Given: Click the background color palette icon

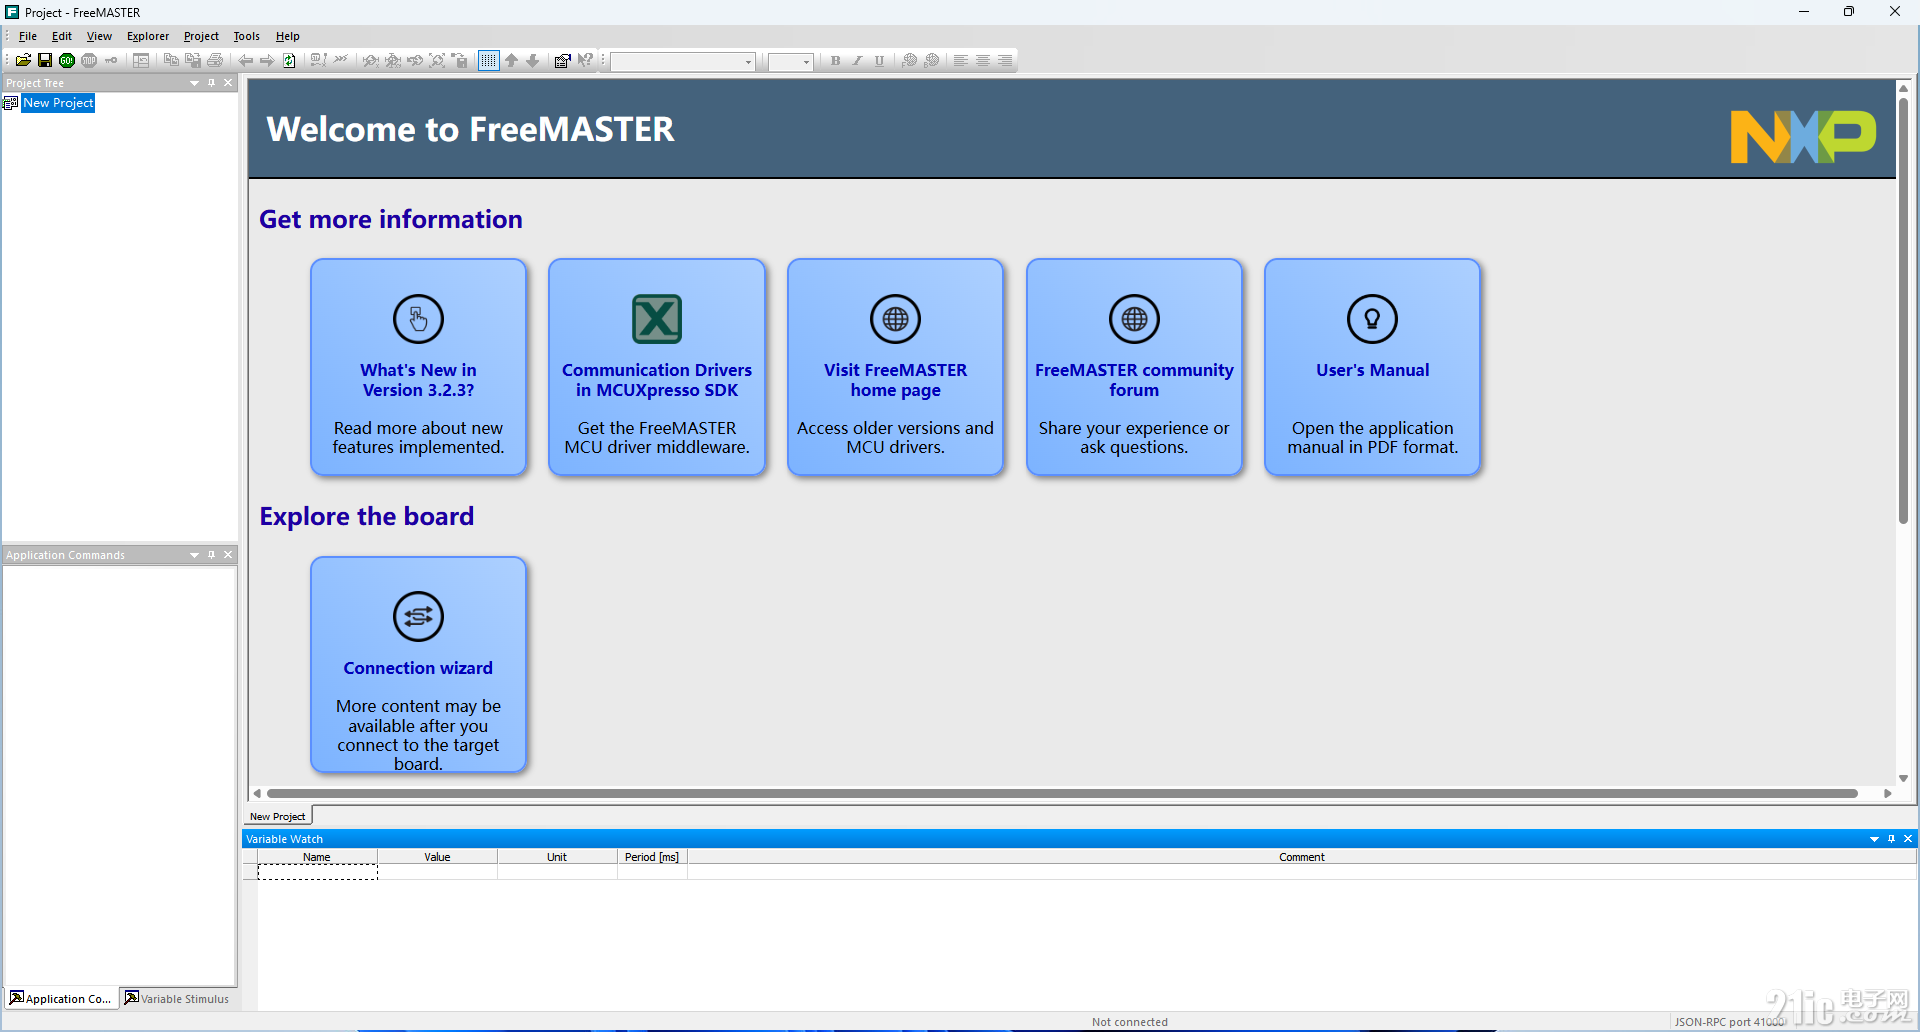Looking at the screenshot, I should click(931, 61).
